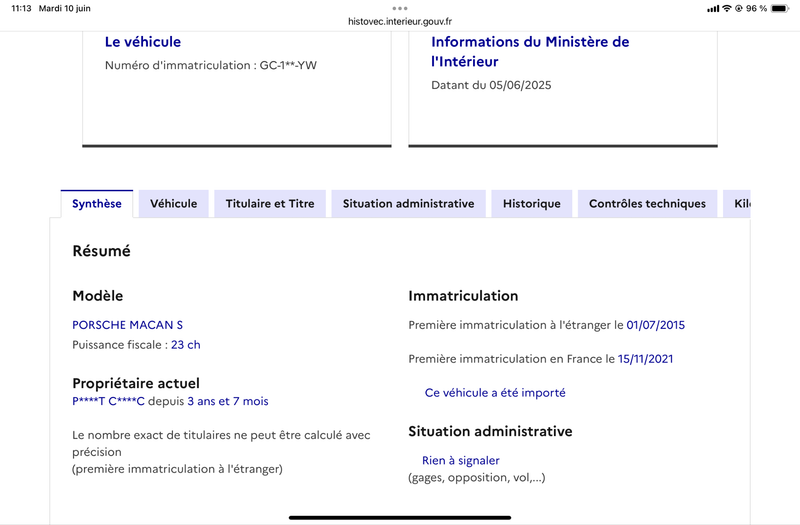800x525 pixels.
Task: Click the '23 ch' fiscal power value
Action: pyautogui.click(x=186, y=345)
